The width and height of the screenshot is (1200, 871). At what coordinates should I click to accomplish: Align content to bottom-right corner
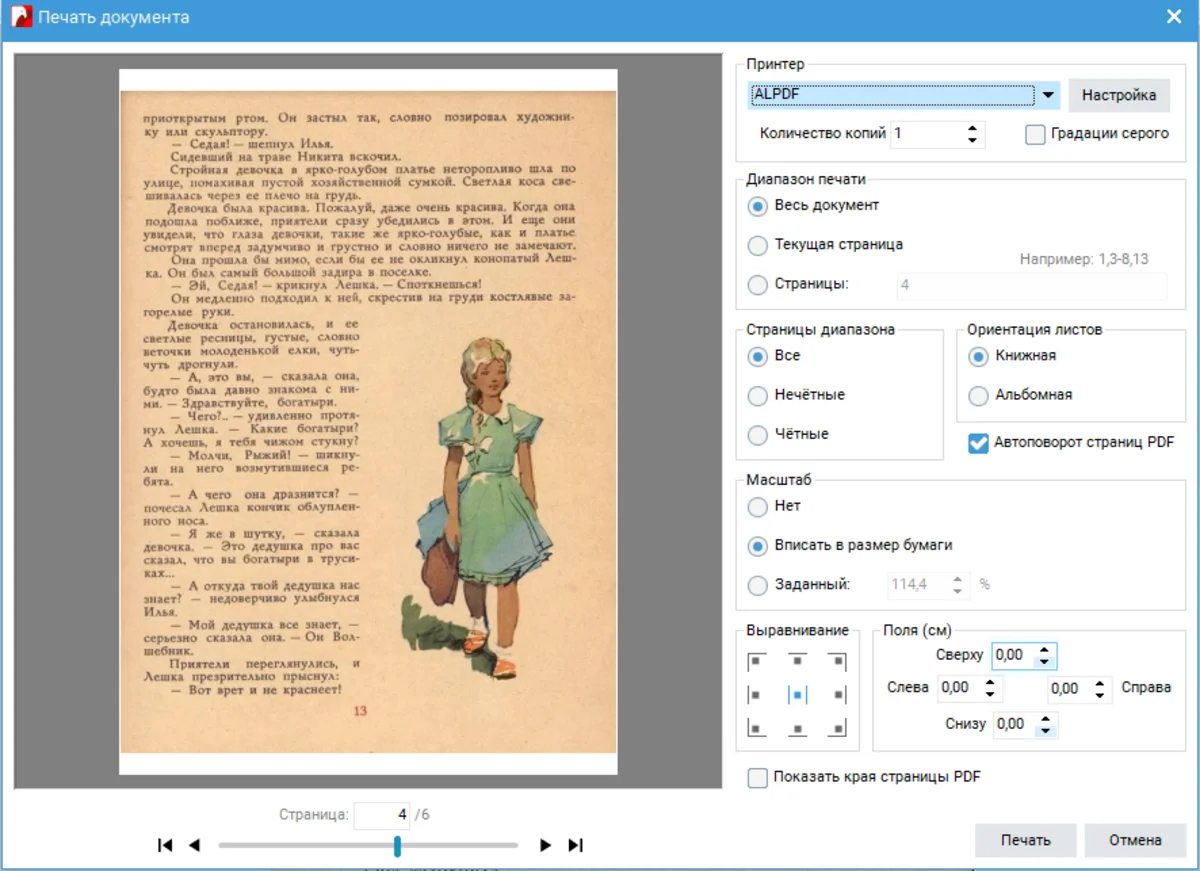pyautogui.click(x=838, y=728)
